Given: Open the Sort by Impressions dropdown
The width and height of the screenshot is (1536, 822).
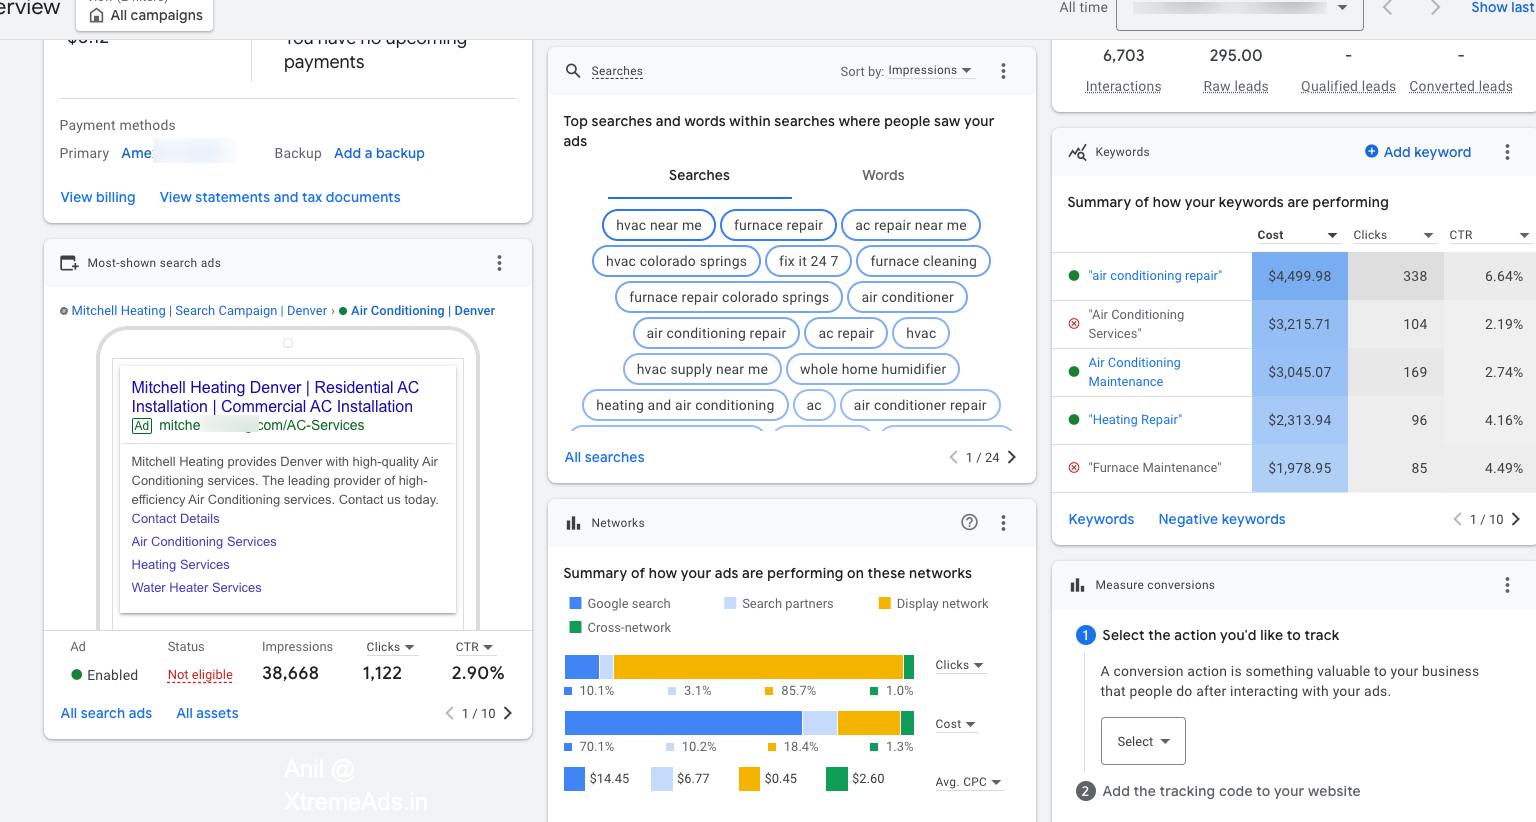Looking at the screenshot, I should click(x=929, y=71).
